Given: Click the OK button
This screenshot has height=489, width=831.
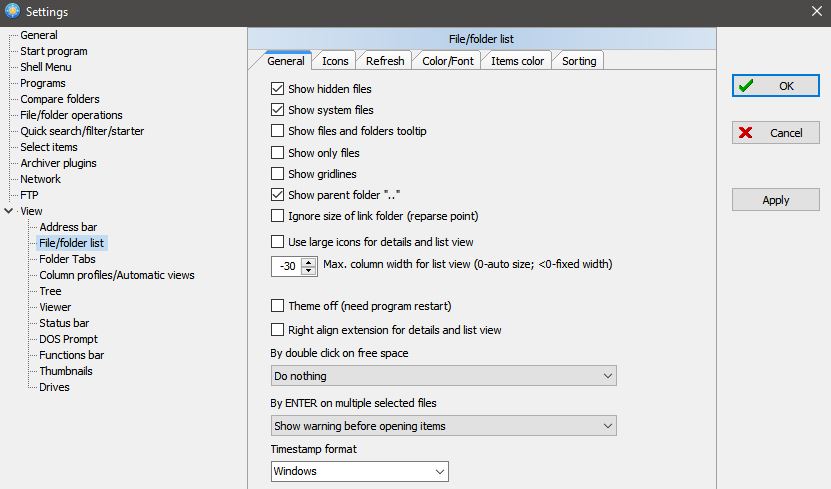Looking at the screenshot, I should pos(776,86).
